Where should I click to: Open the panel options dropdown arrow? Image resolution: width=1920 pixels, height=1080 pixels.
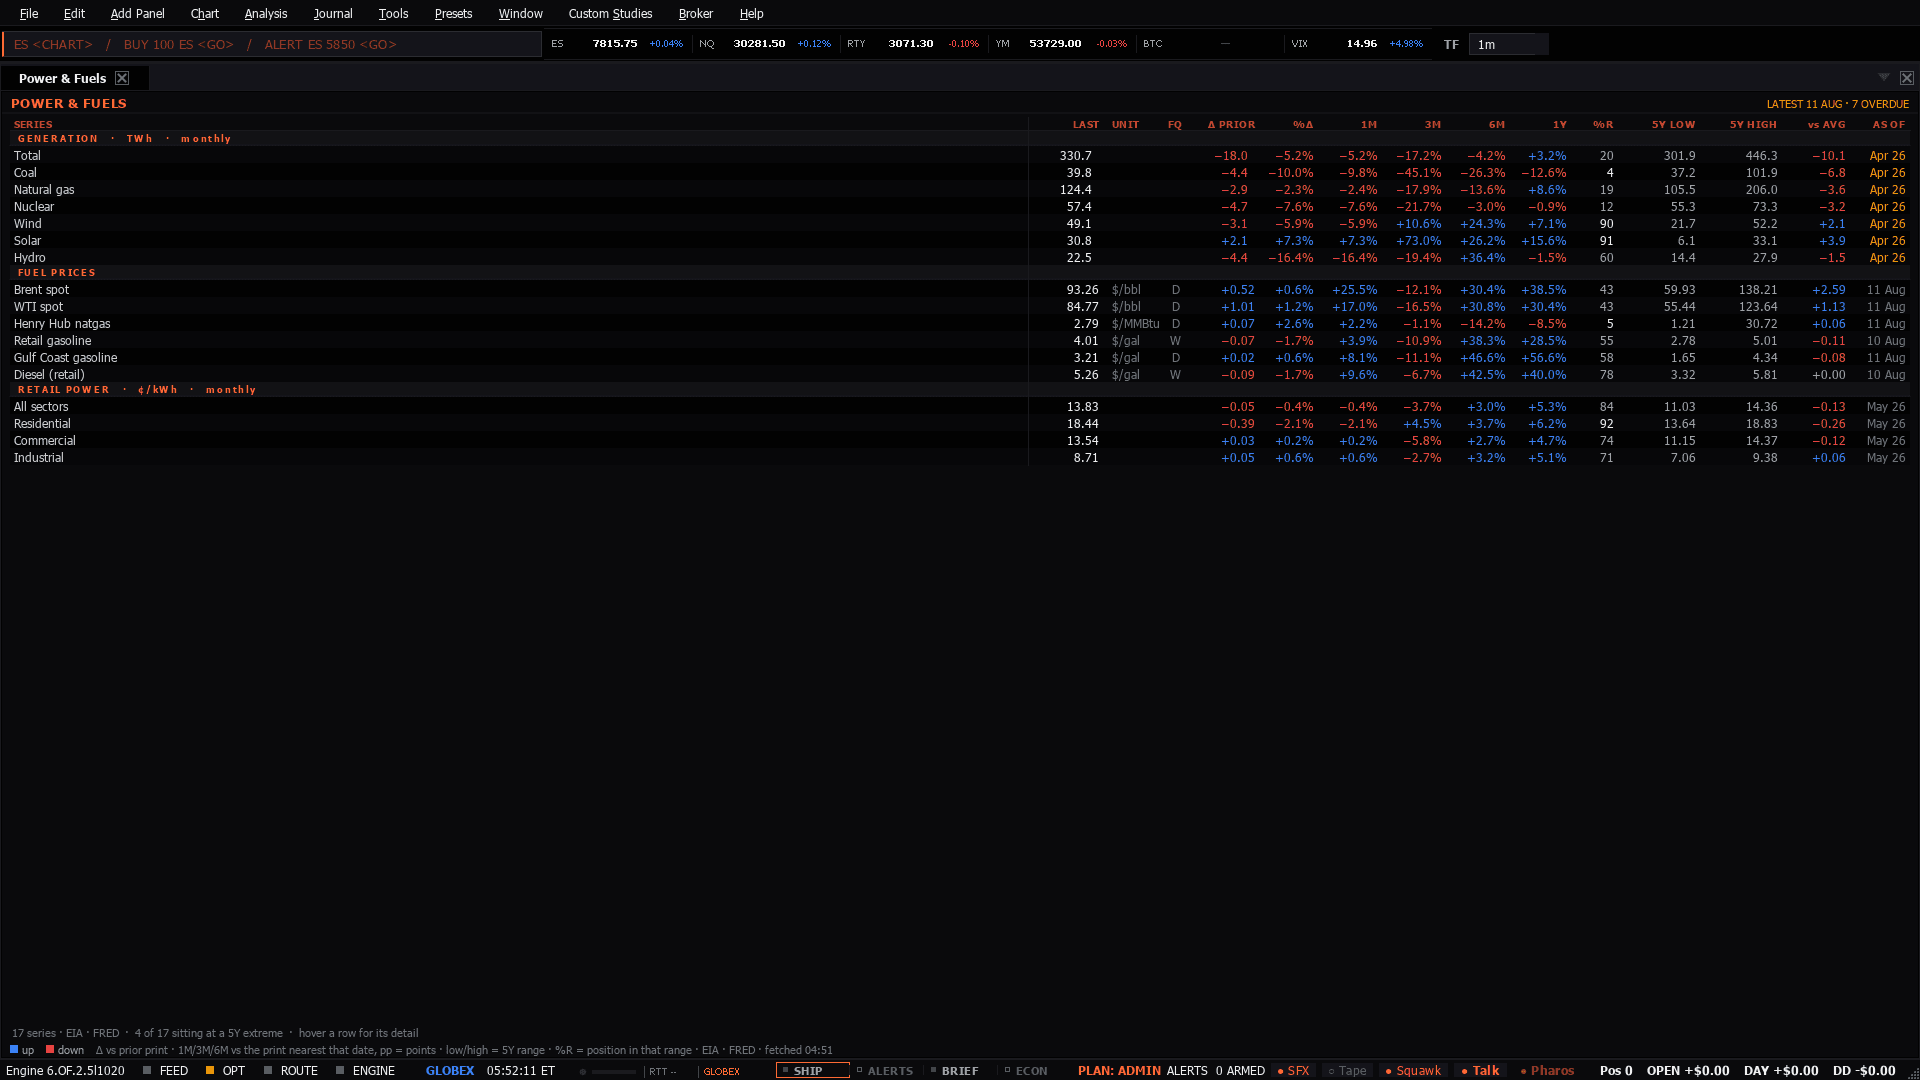click(1884, 77)
